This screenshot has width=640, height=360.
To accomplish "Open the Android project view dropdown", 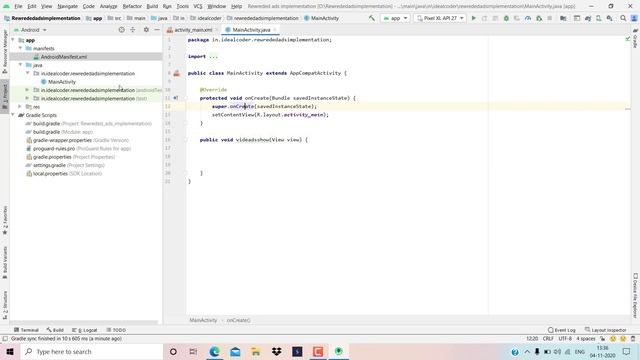I will (x=30, y=30).
